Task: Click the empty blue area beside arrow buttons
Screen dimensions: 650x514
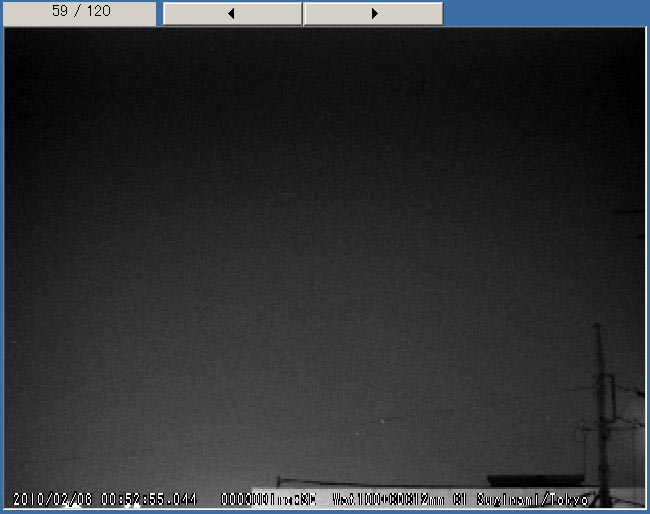Action: 545,13
